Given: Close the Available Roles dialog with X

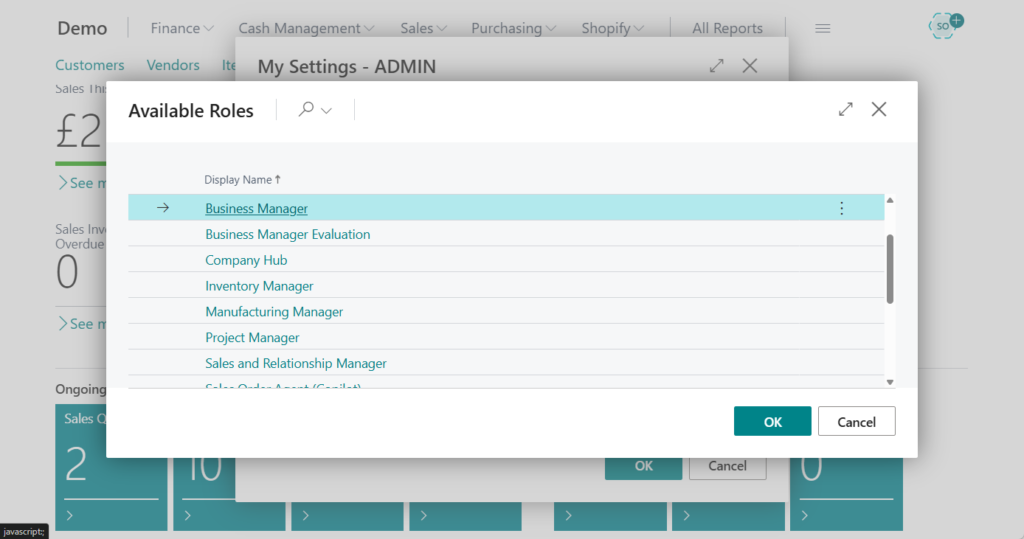Looking at the screenshot, I should coord(879,110).
